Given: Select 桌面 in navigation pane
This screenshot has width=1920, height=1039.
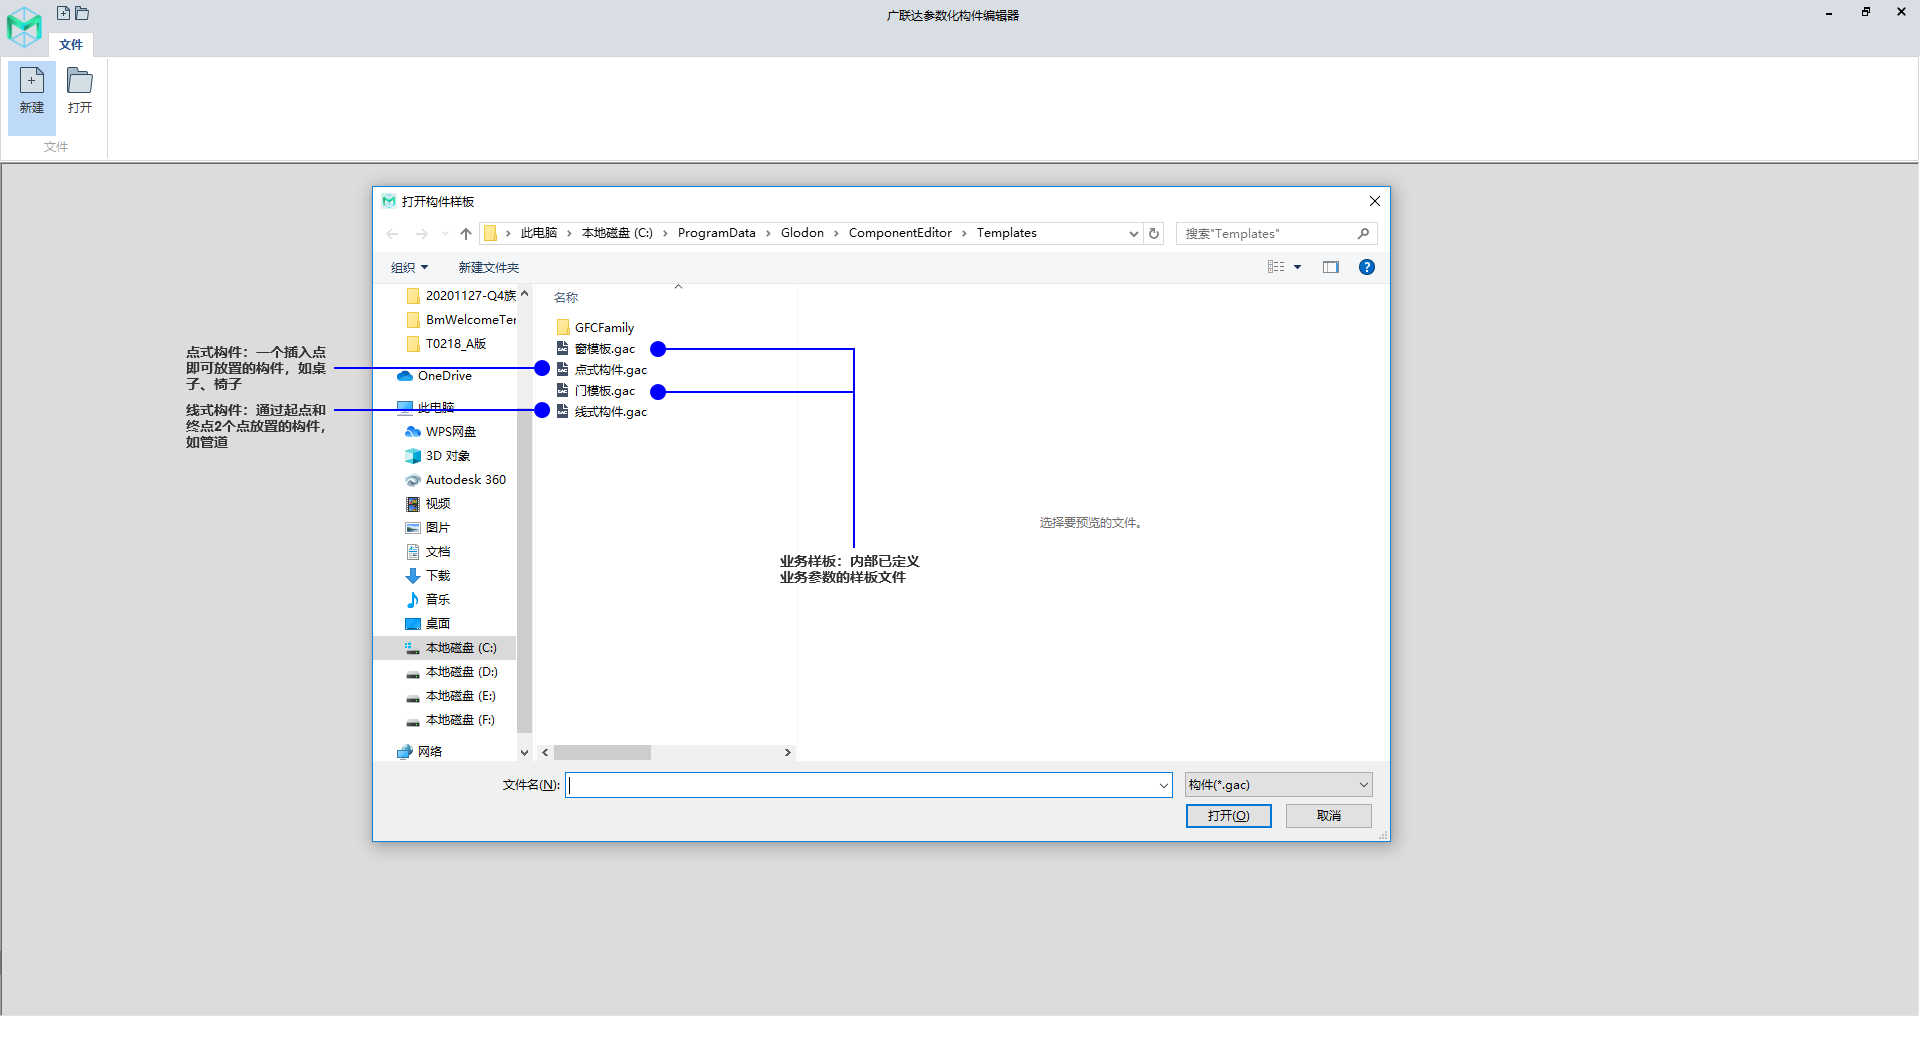Looking at the screenshot, I should [x=428, y=624].
